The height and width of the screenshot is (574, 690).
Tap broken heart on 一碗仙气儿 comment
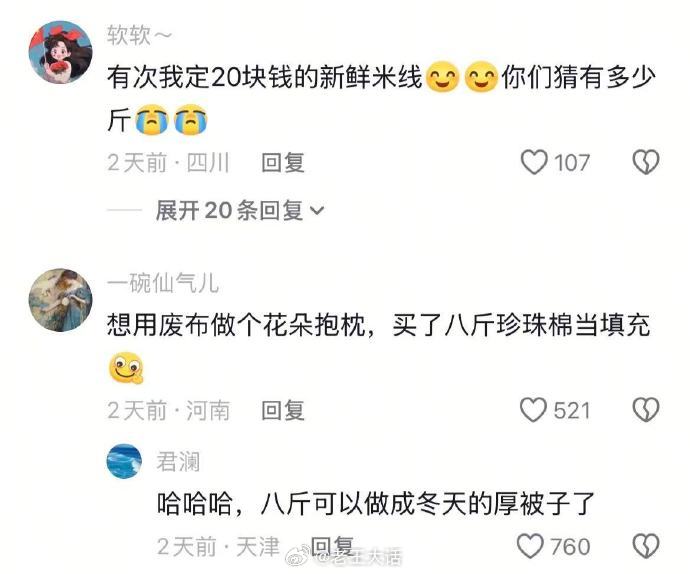[x=646, y=410]
